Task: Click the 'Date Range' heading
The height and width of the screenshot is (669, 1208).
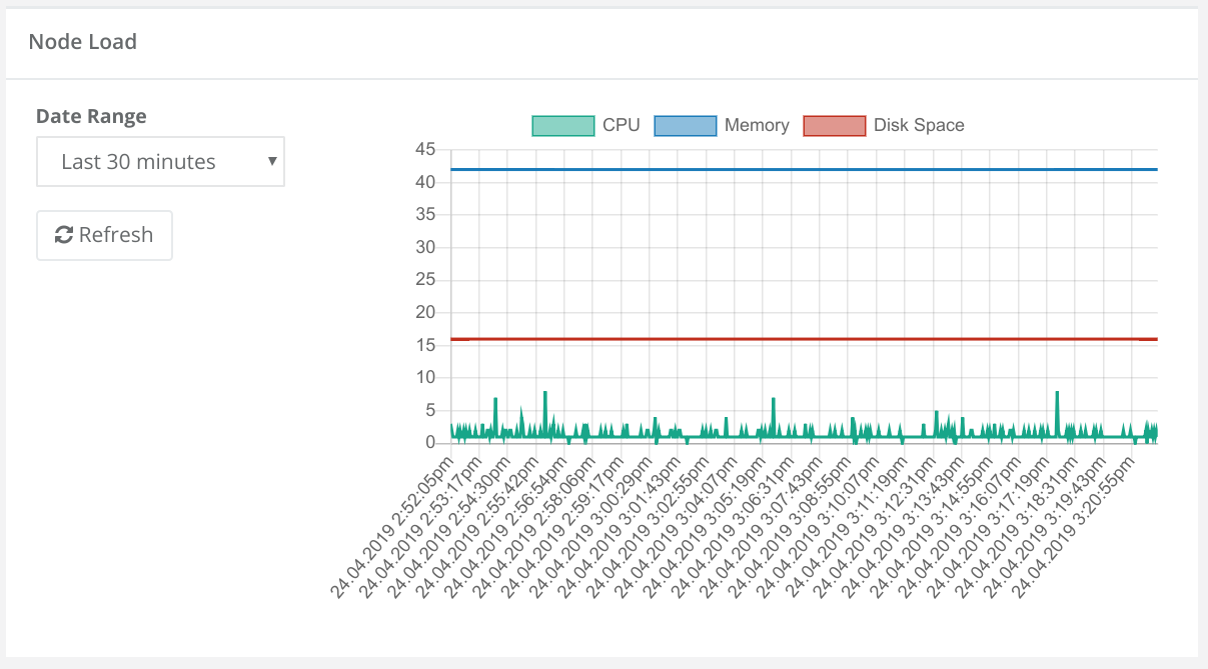Action: pos(89,116)
